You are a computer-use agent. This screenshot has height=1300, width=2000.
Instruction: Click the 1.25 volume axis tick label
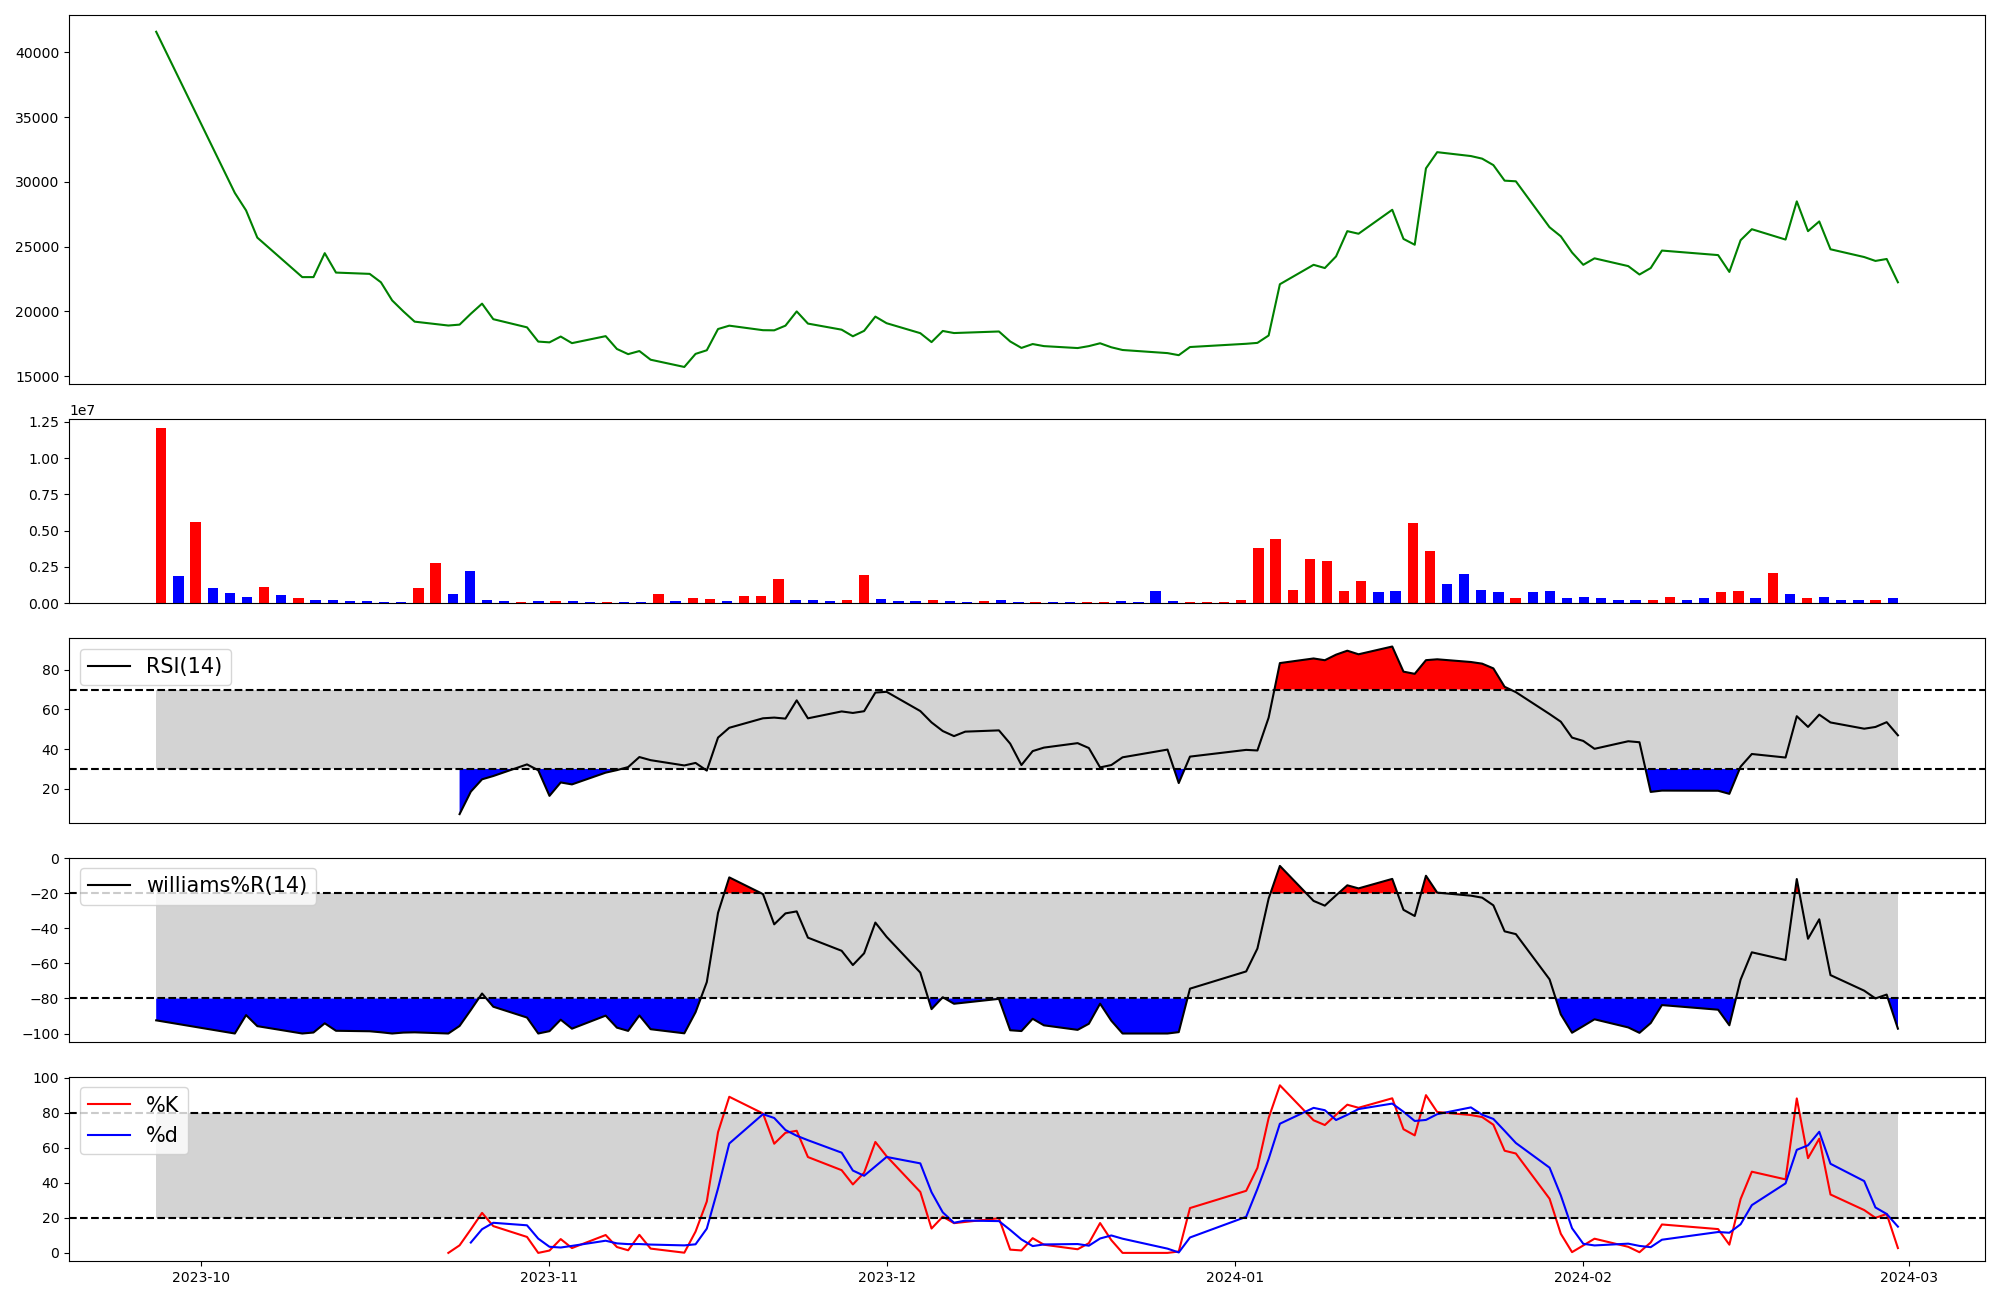click(42, 423)
